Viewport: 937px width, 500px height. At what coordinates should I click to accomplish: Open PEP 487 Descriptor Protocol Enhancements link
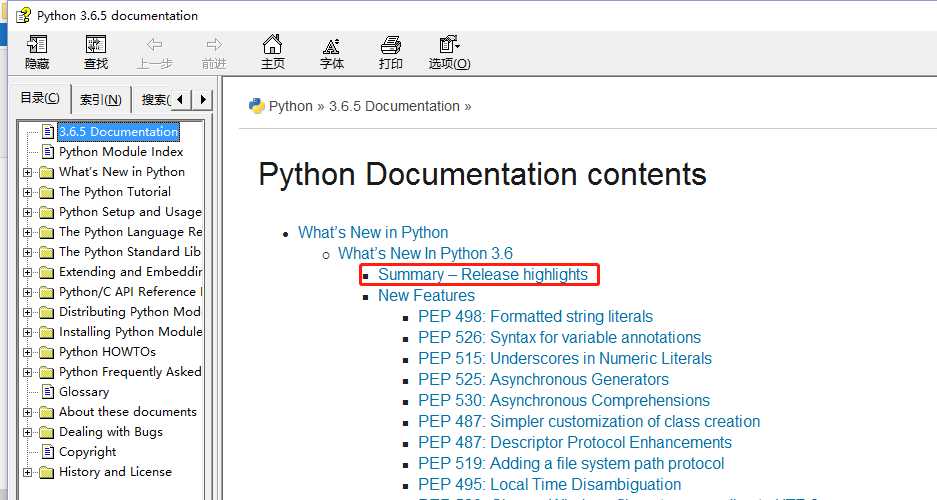(575, 442)
